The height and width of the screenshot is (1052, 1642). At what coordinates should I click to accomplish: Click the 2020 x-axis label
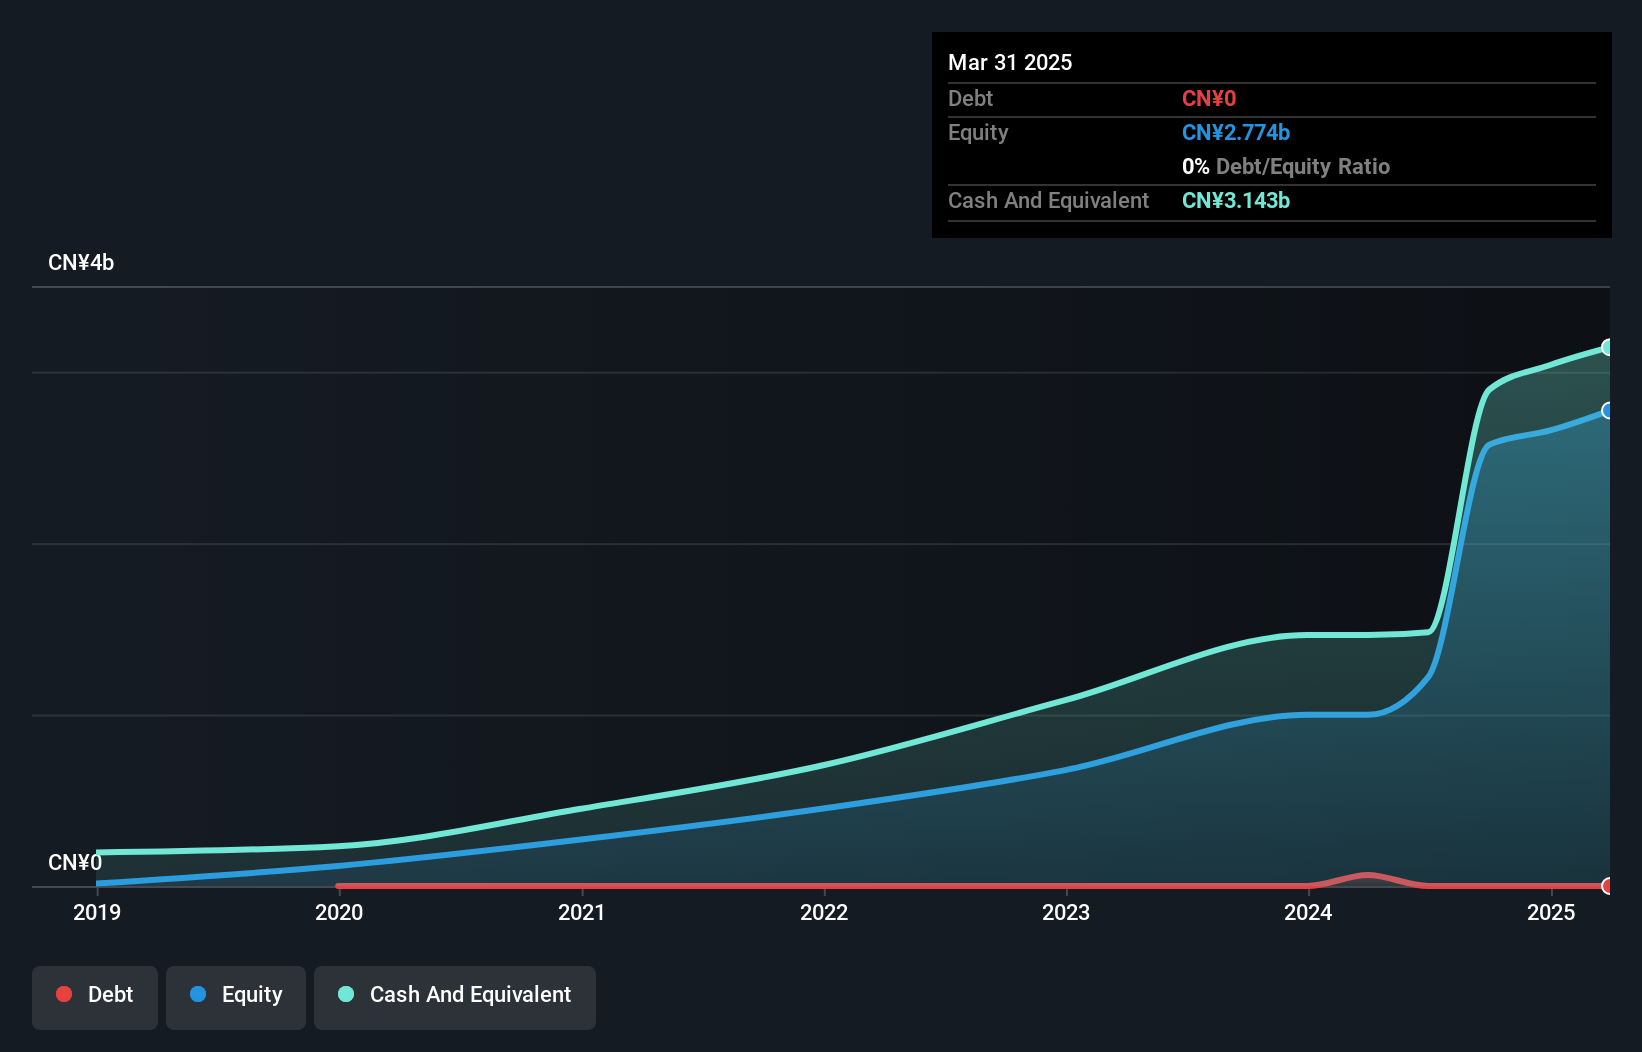click(339, 912)
